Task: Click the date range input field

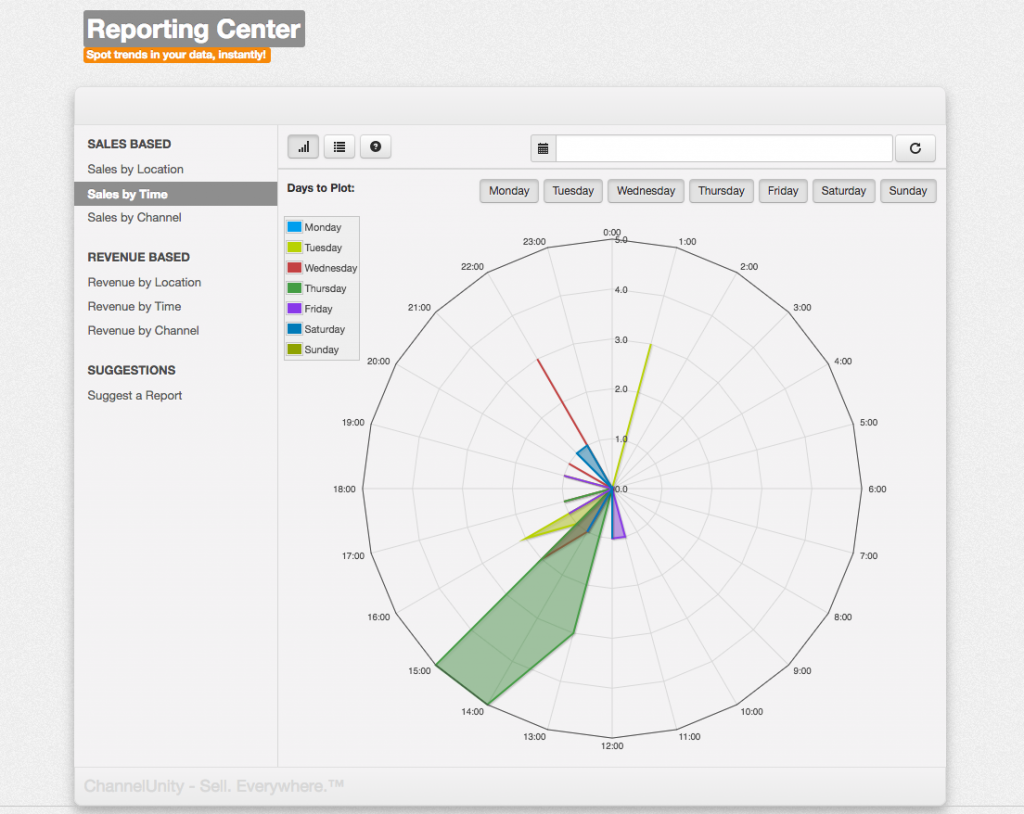Action: (723, 149)
